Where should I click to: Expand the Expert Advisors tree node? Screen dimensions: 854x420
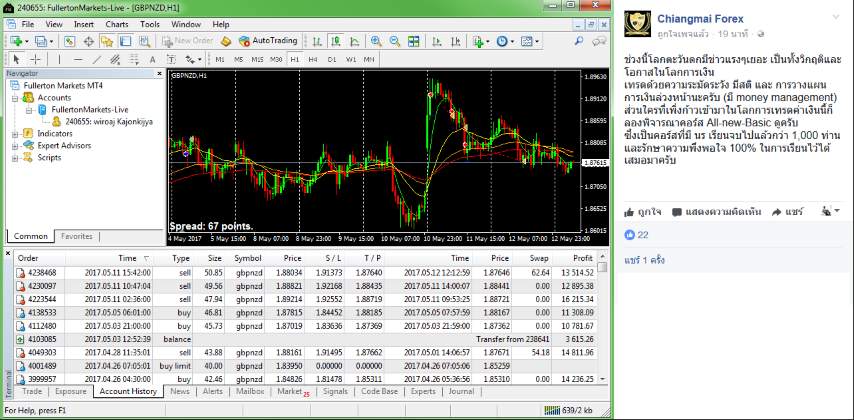click(x=15, y=146)
